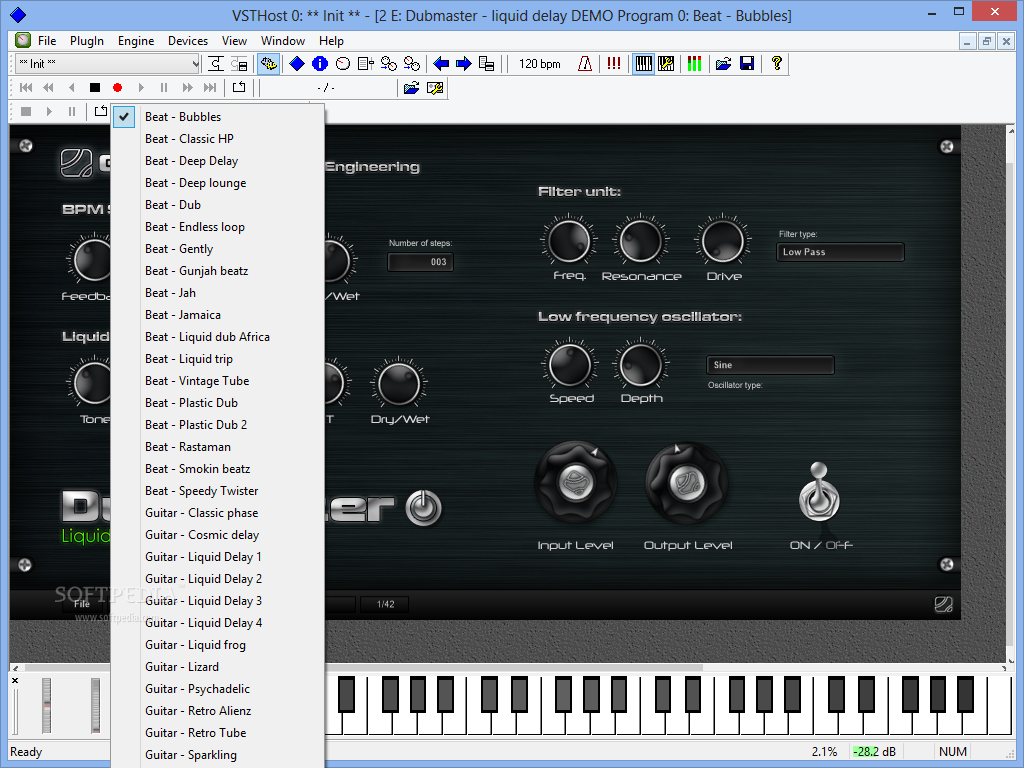Open the Init bank dropdown
The width and height of the screenshot is (1024, 768).
click(x=108, y=63)
